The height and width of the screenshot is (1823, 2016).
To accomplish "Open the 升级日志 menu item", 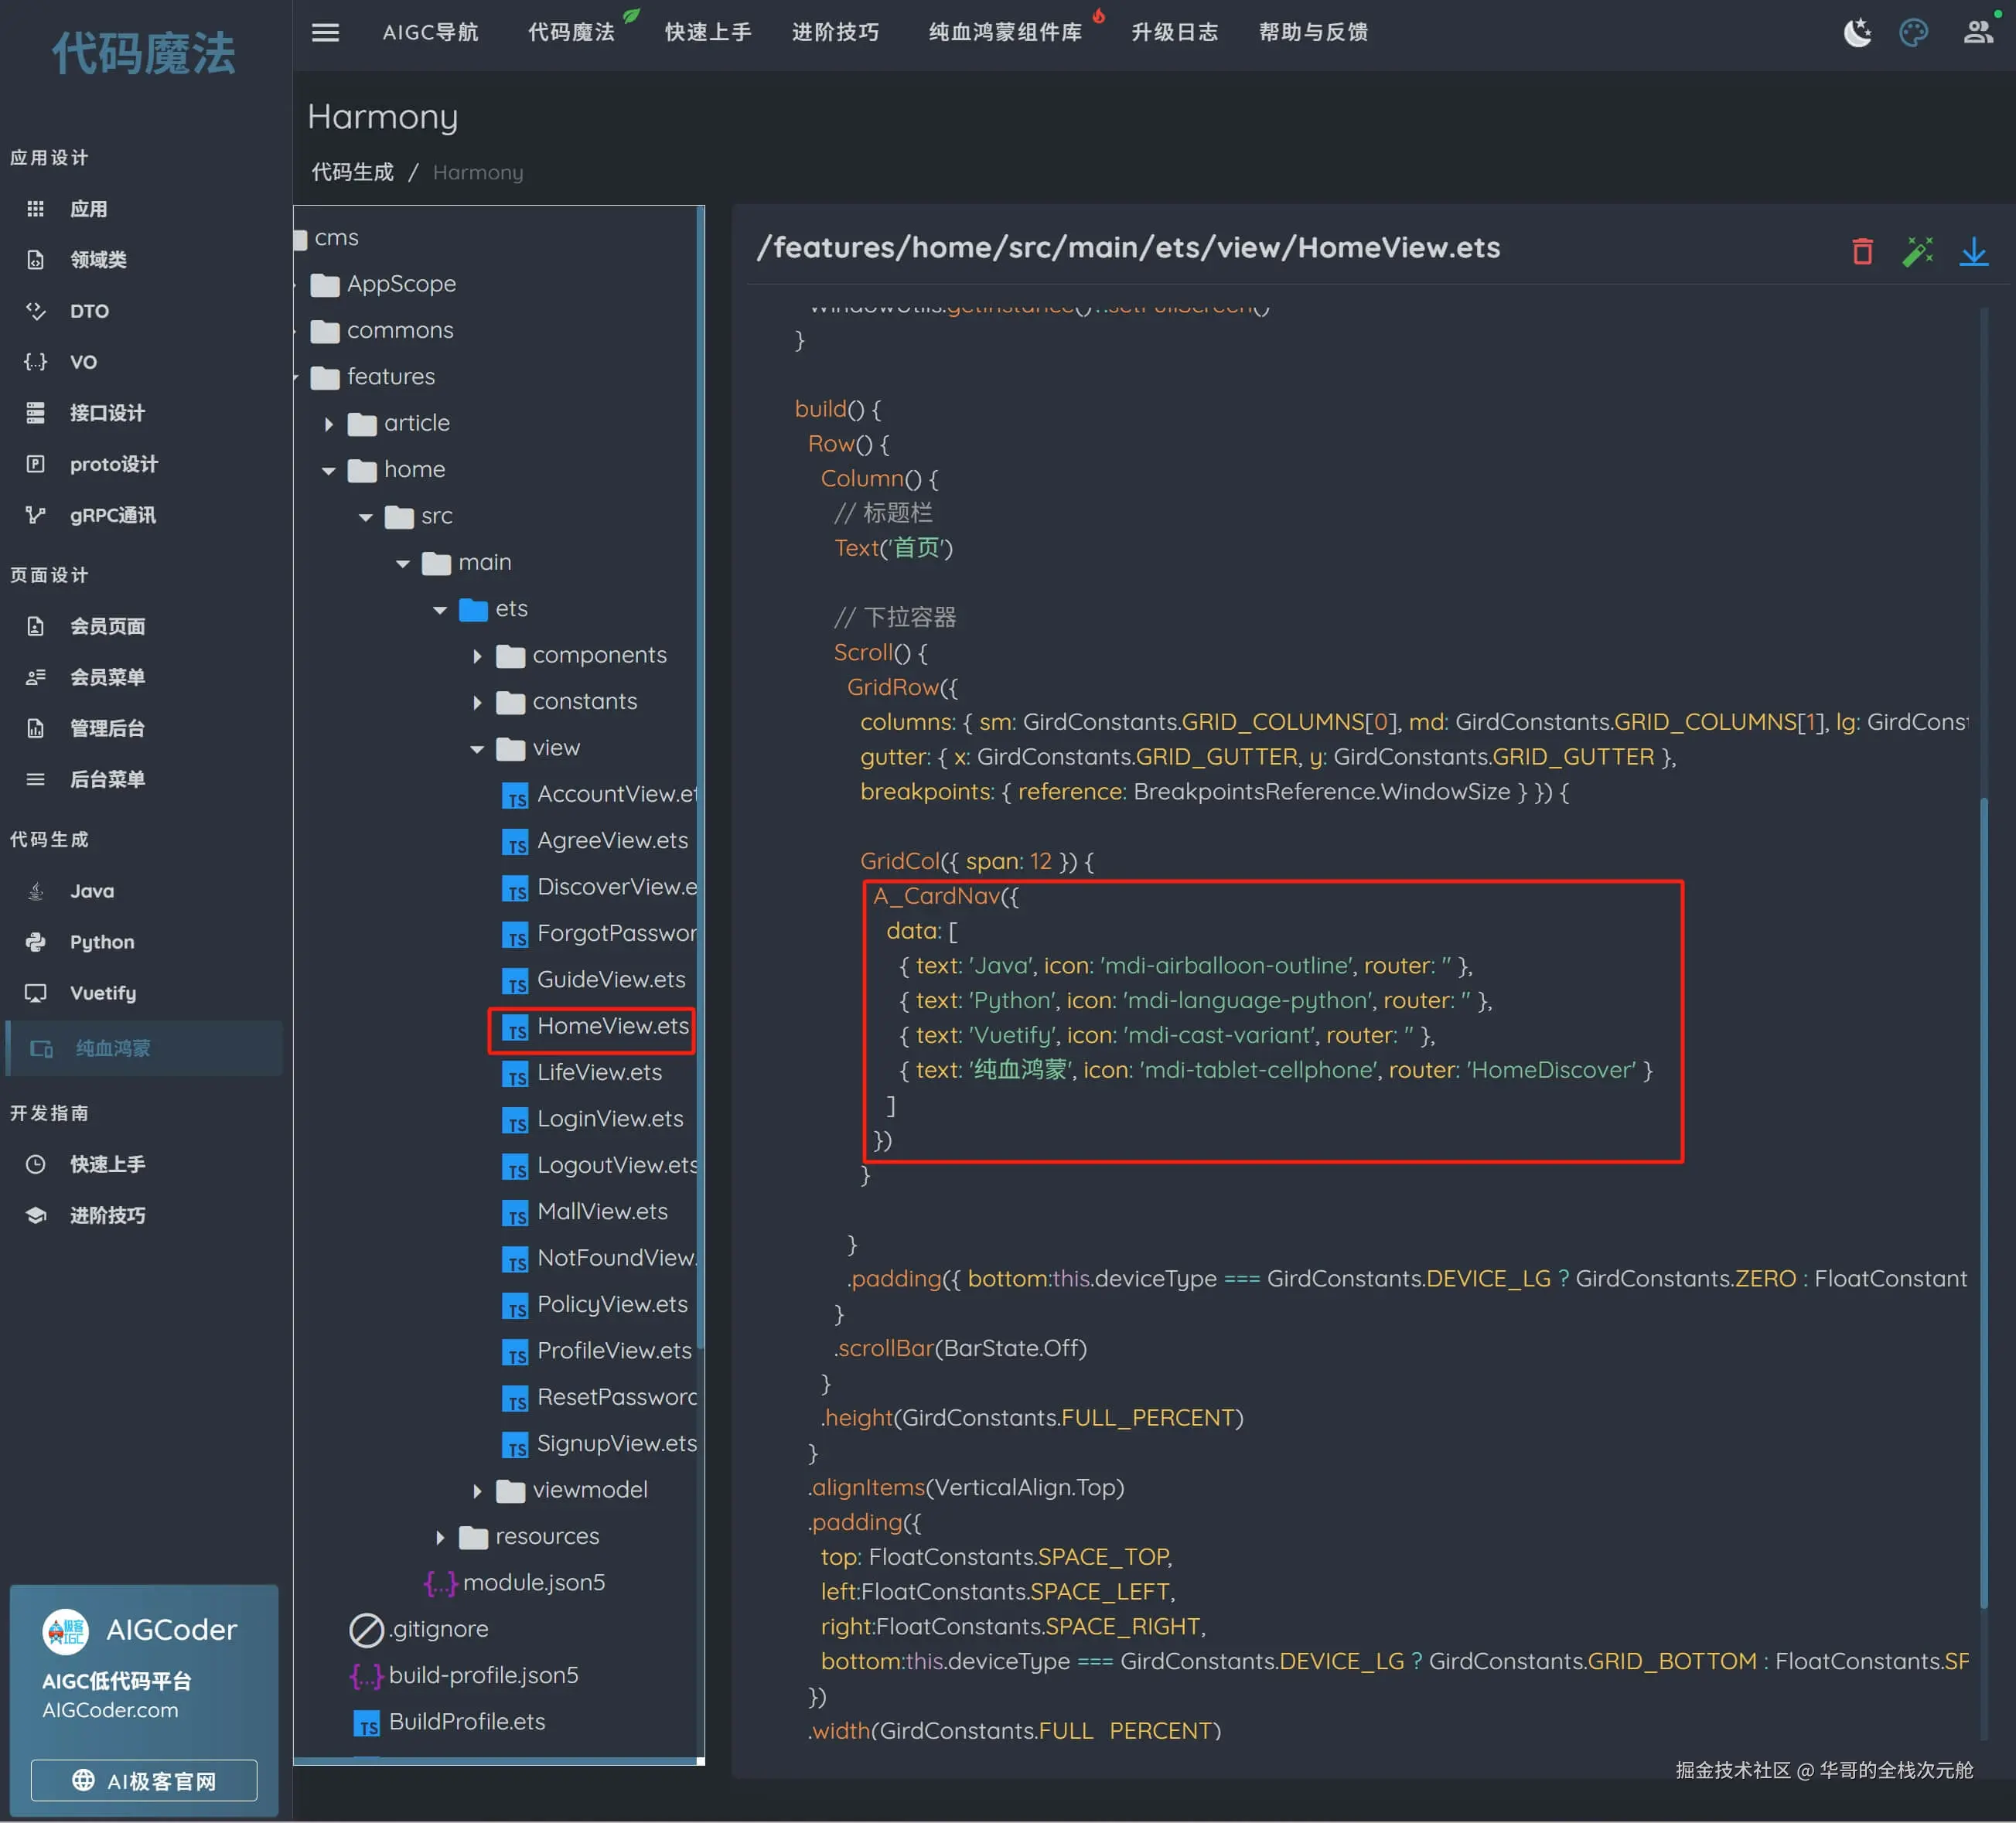I will (x=1174, y=33).
